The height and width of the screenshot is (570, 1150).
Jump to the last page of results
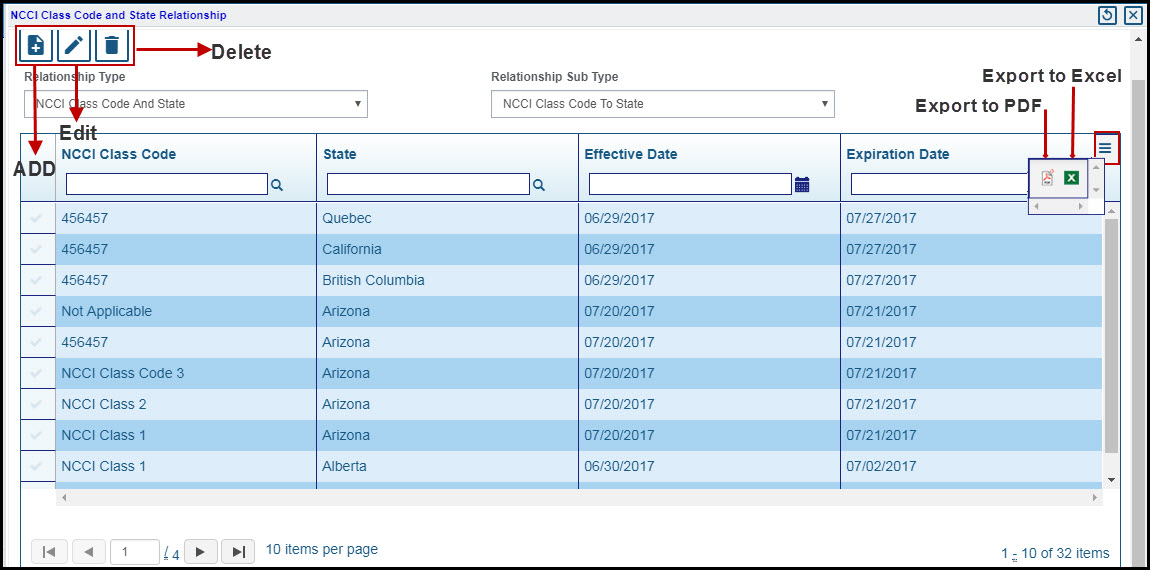[238, 552]
